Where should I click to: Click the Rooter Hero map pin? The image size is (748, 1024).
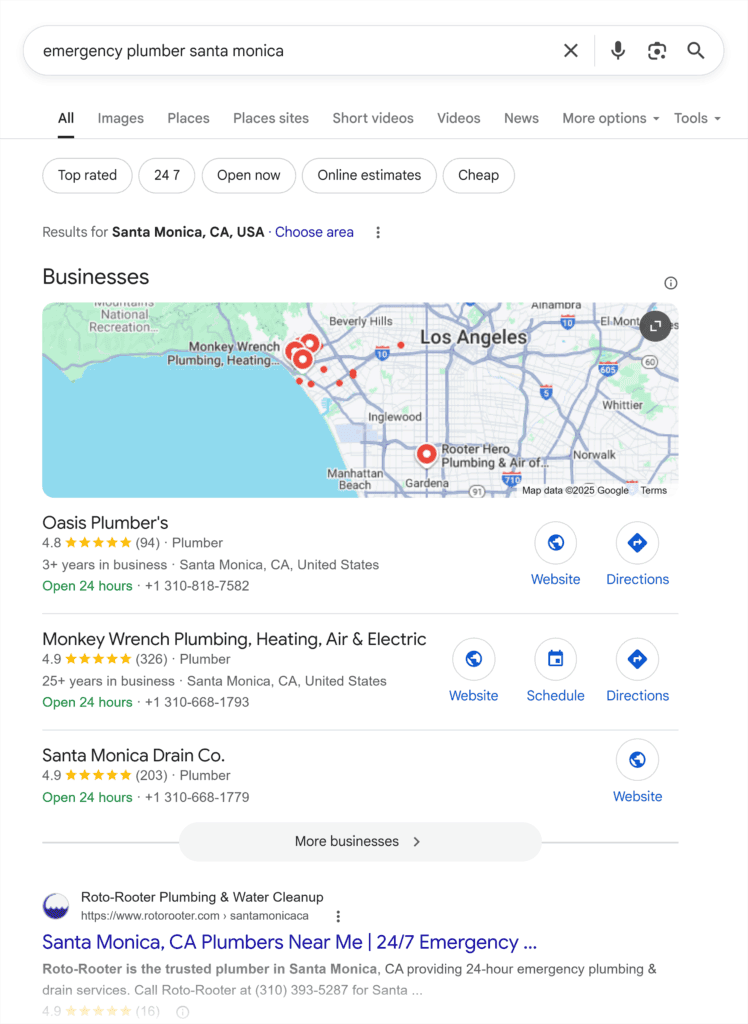point(427,455)
